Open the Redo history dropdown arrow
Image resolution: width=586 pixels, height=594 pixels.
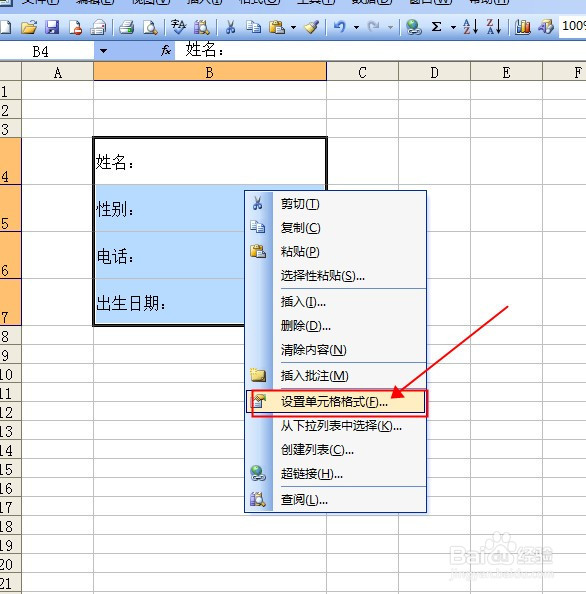click(390, 27)
